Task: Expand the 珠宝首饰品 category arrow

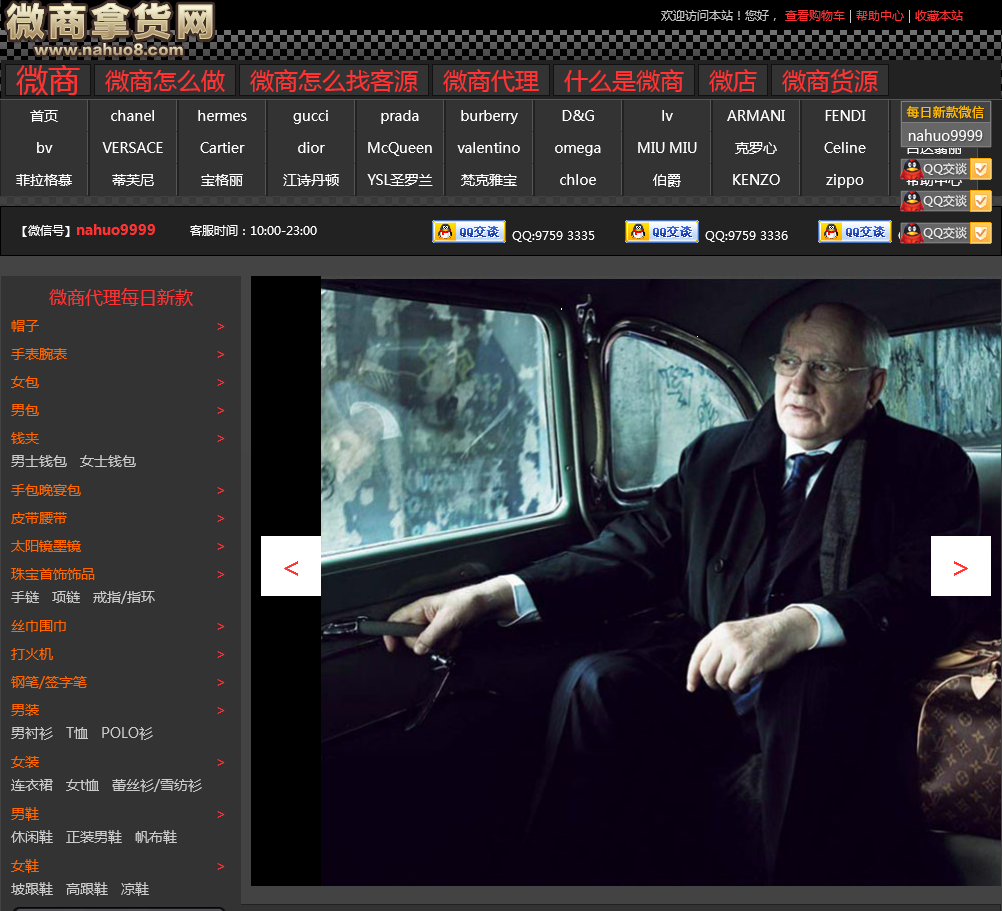Action: coord(220,574)
